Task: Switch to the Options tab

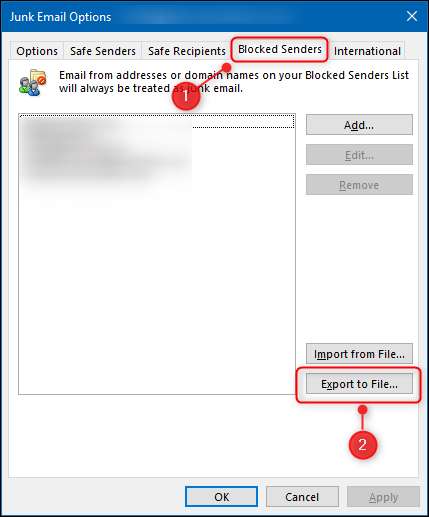Action: pos(37,51)
